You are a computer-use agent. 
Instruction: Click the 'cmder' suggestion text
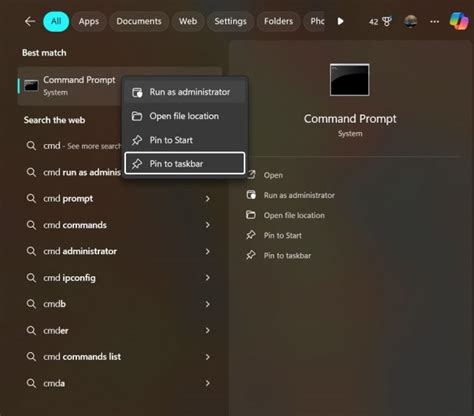click(x=56, y=330)
